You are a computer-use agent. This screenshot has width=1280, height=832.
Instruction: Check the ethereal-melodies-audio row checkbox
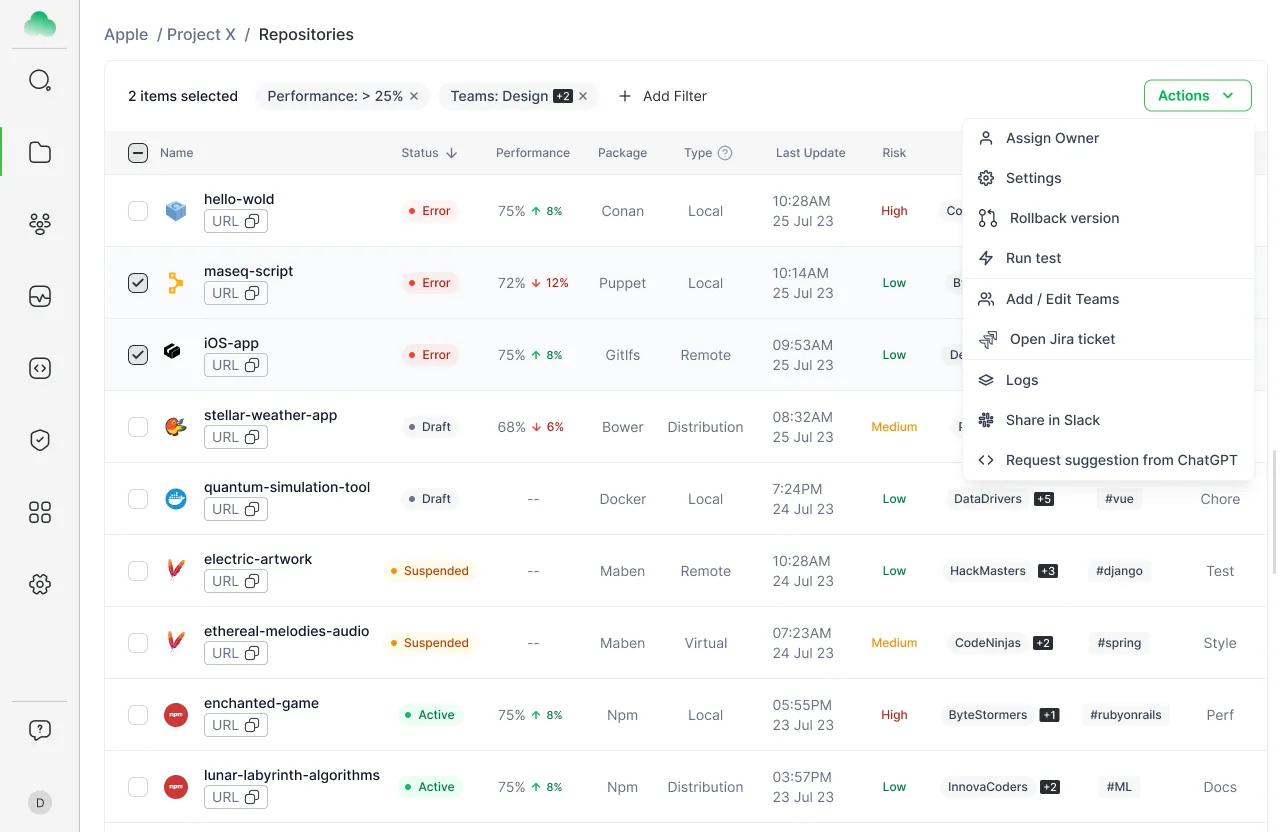(138, 643)
